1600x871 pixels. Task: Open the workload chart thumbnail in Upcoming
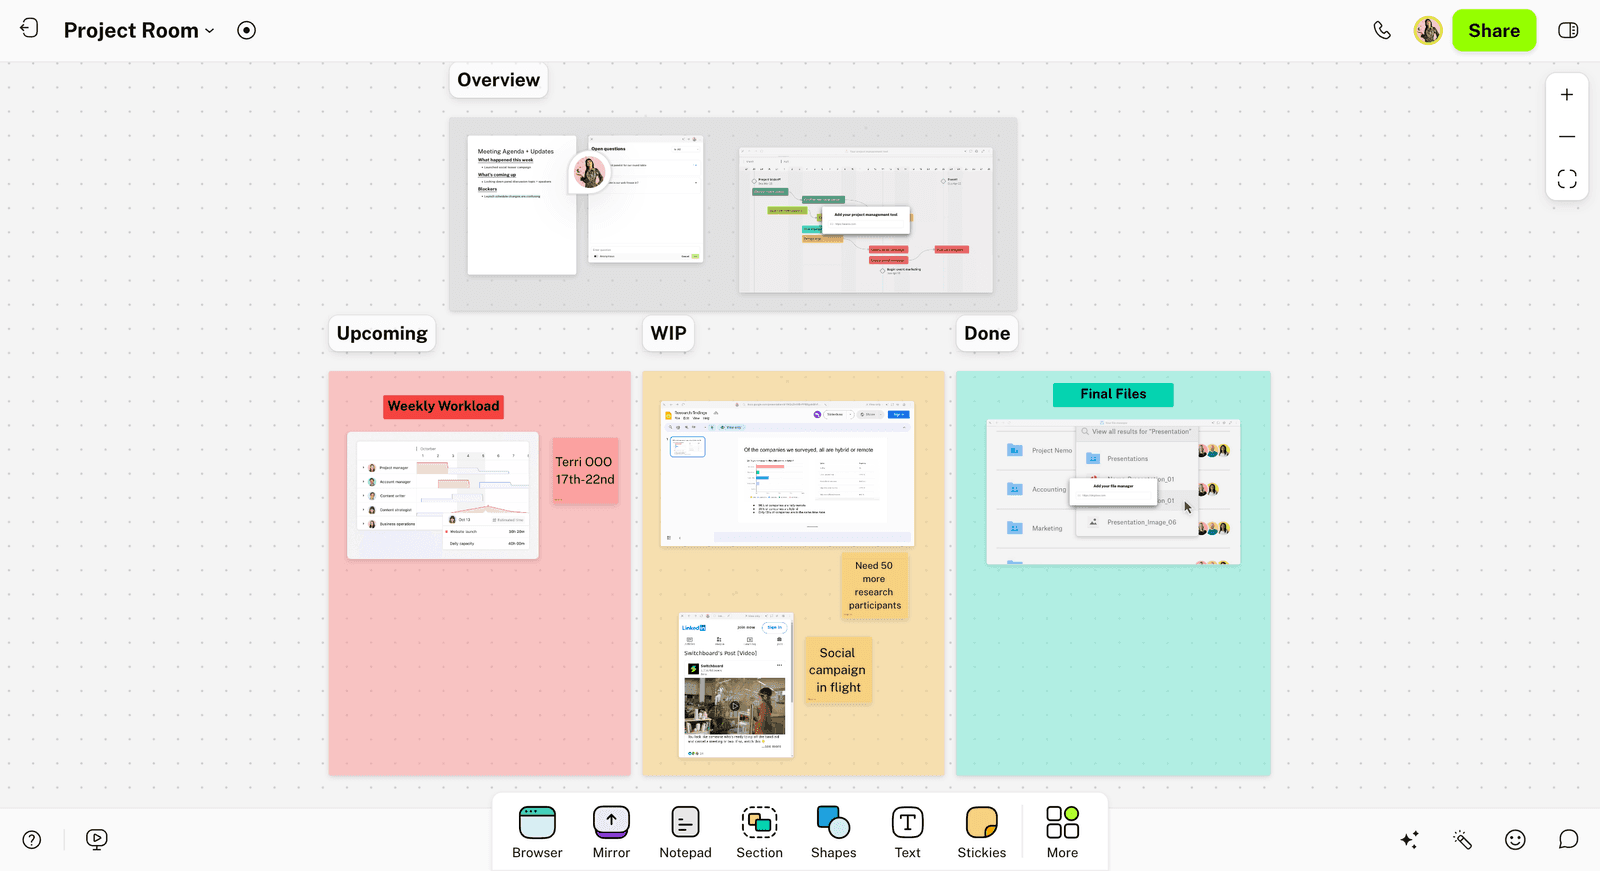coord(443,495)
